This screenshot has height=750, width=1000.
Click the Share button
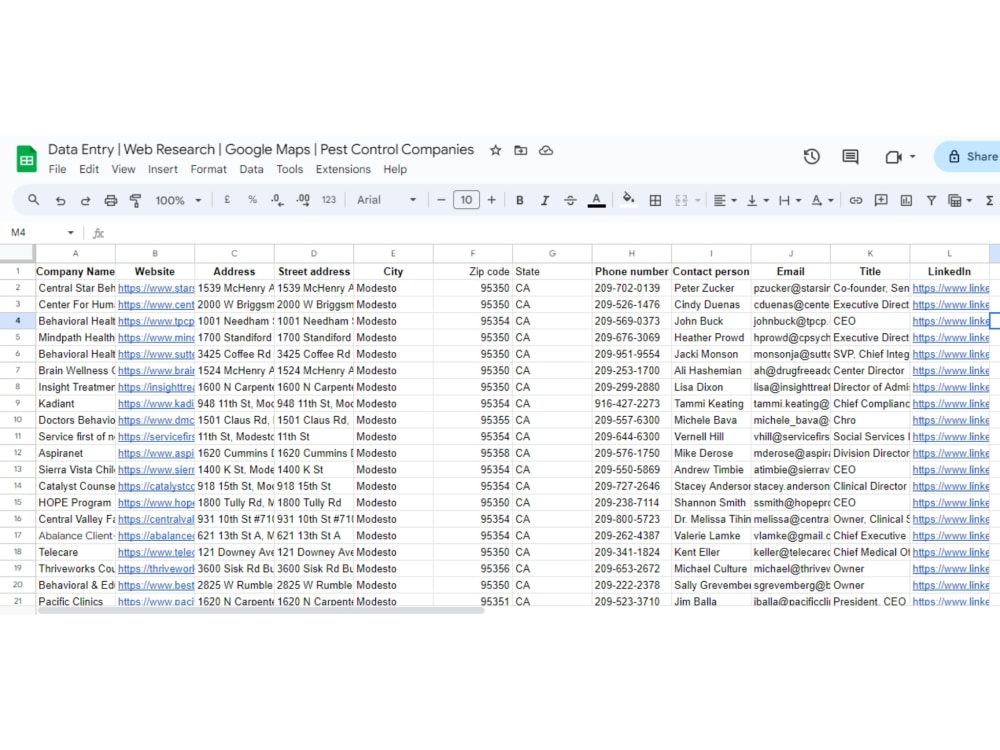pos(968,156)
